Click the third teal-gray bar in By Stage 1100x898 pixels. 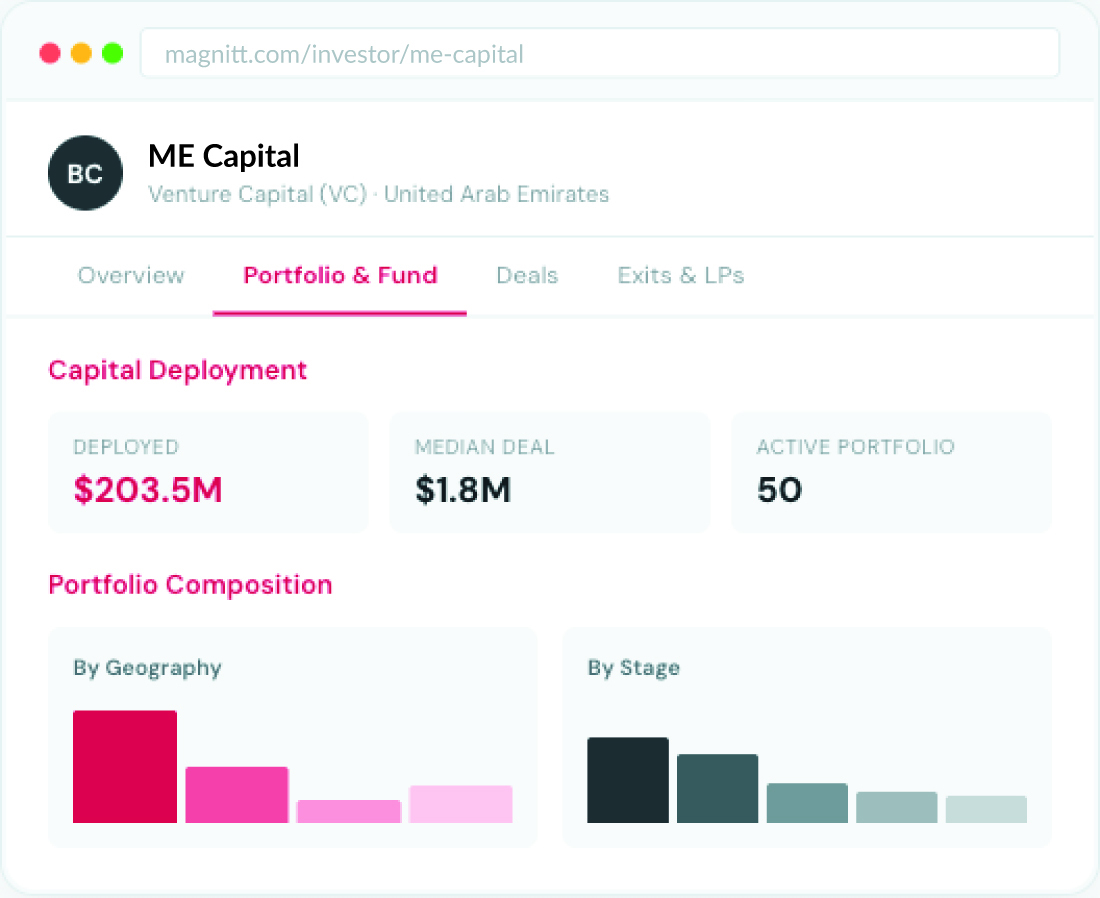pos(807,803)
